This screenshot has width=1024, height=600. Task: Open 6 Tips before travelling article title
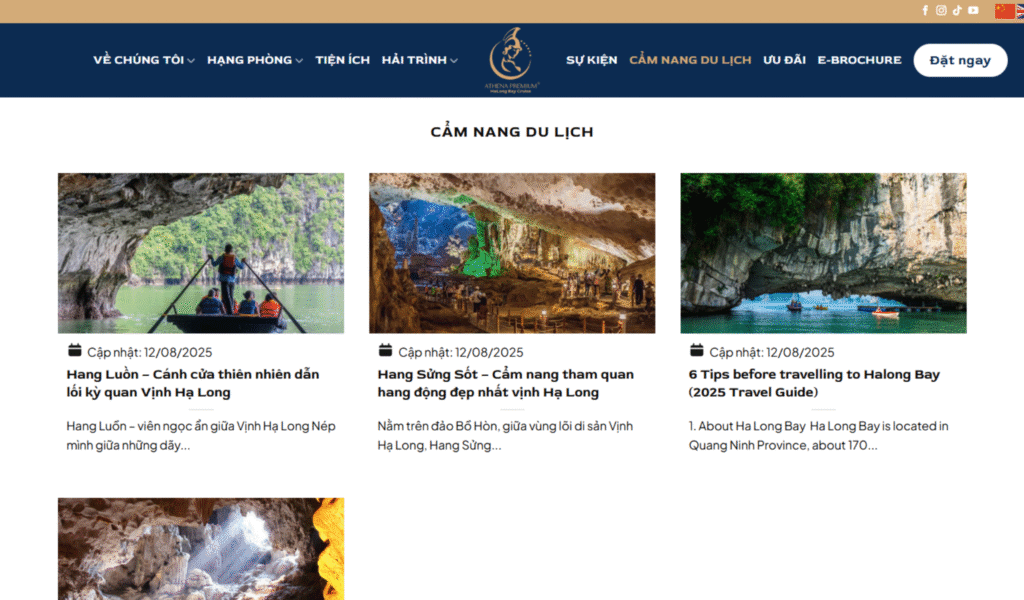click(814, 383)
